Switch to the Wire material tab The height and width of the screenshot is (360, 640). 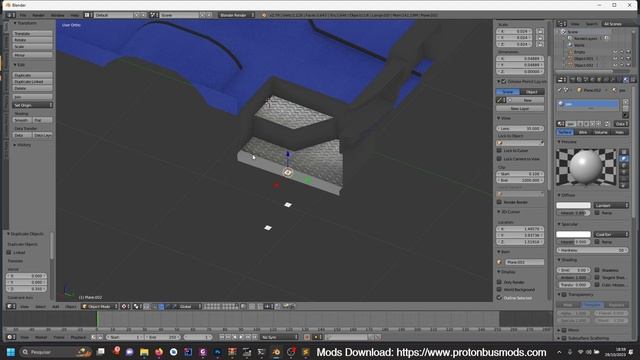point(583,132)
